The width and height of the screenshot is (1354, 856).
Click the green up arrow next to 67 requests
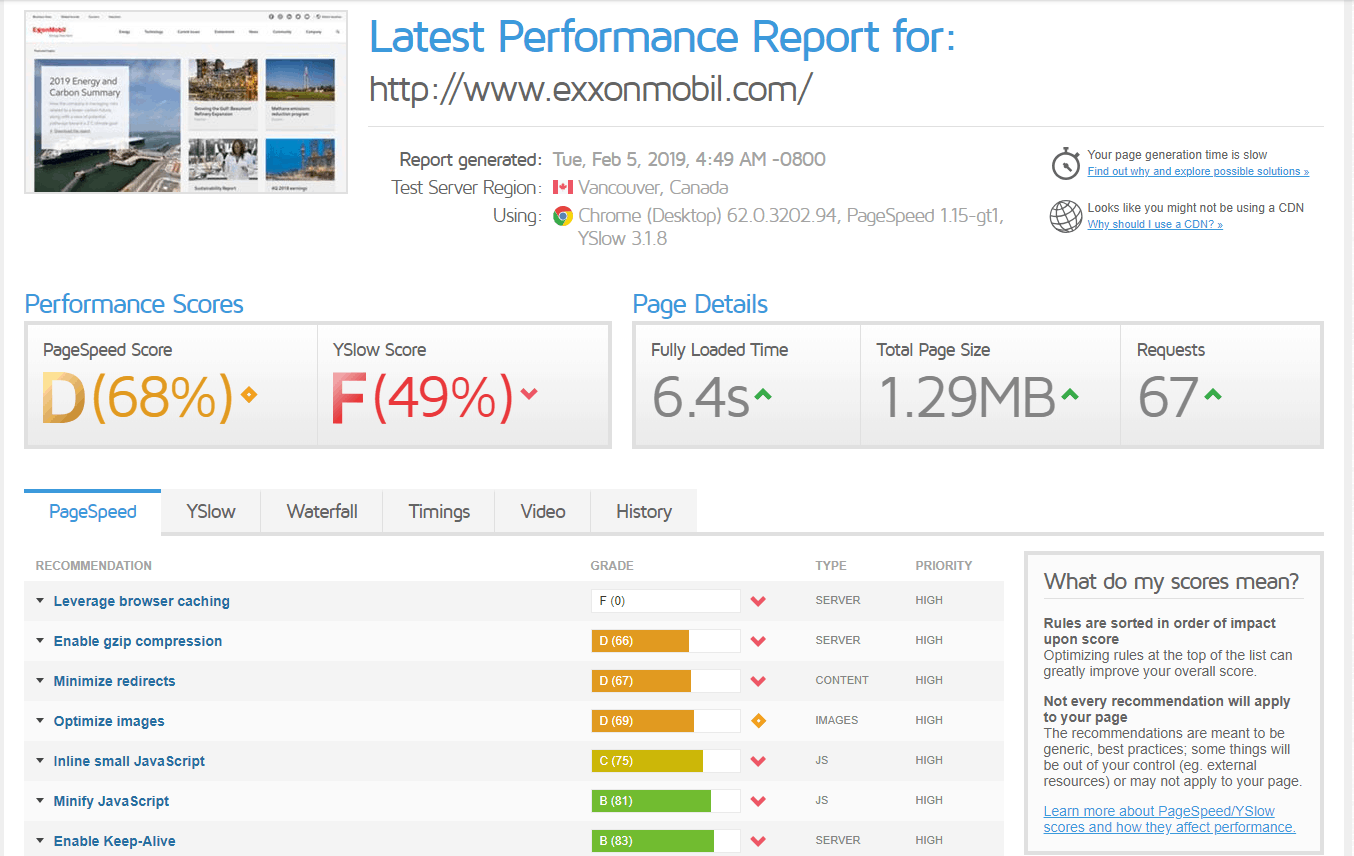[x=1213, y=395]
